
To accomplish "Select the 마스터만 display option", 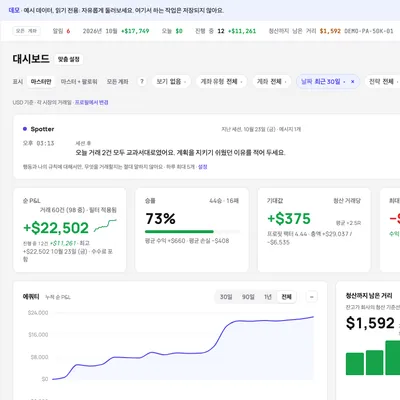I will pos(41,82).
